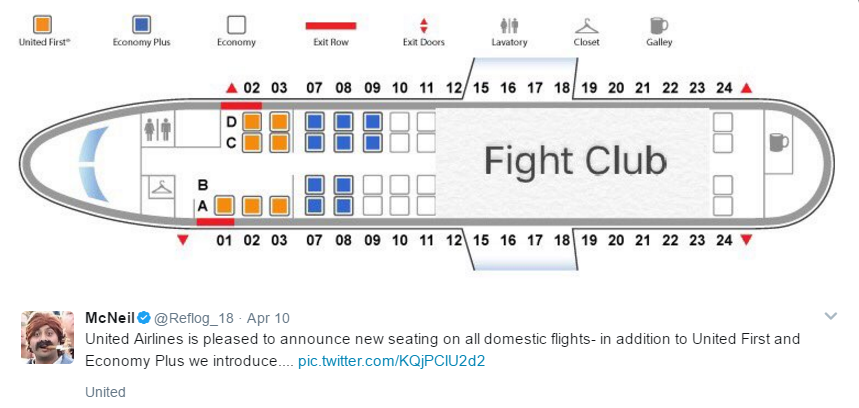Viewport: 859px width, 408px height.
Task: Click the Closet hanger icon in the legend
Action: click(x=586, y=26)
